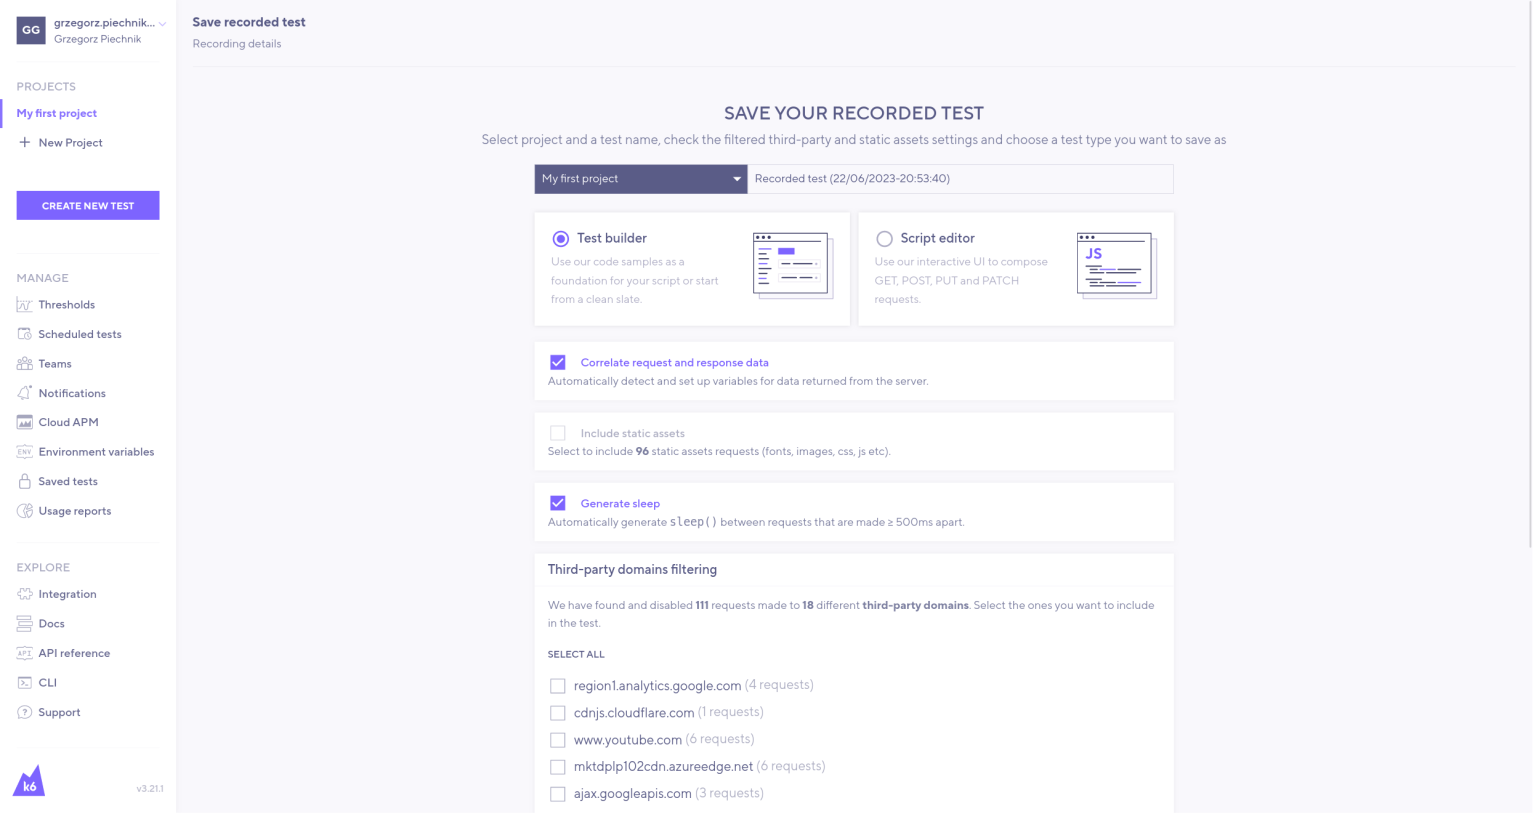Click the Test builder illustration thumbnail
This screenshot has height=814, width=1536.
(x=793, y=266)
